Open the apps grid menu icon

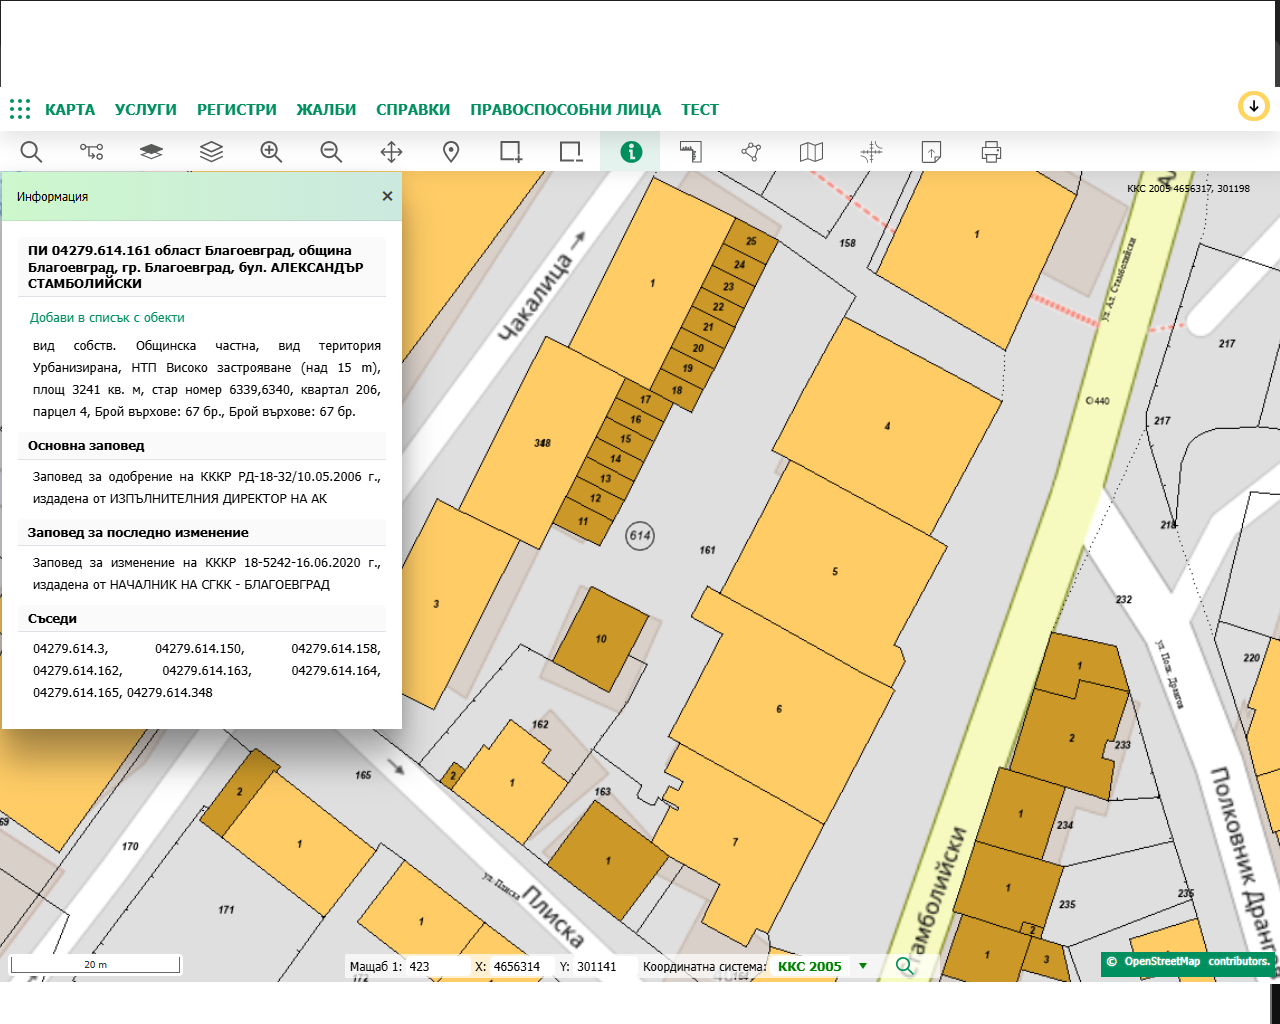tap(20, 109)
